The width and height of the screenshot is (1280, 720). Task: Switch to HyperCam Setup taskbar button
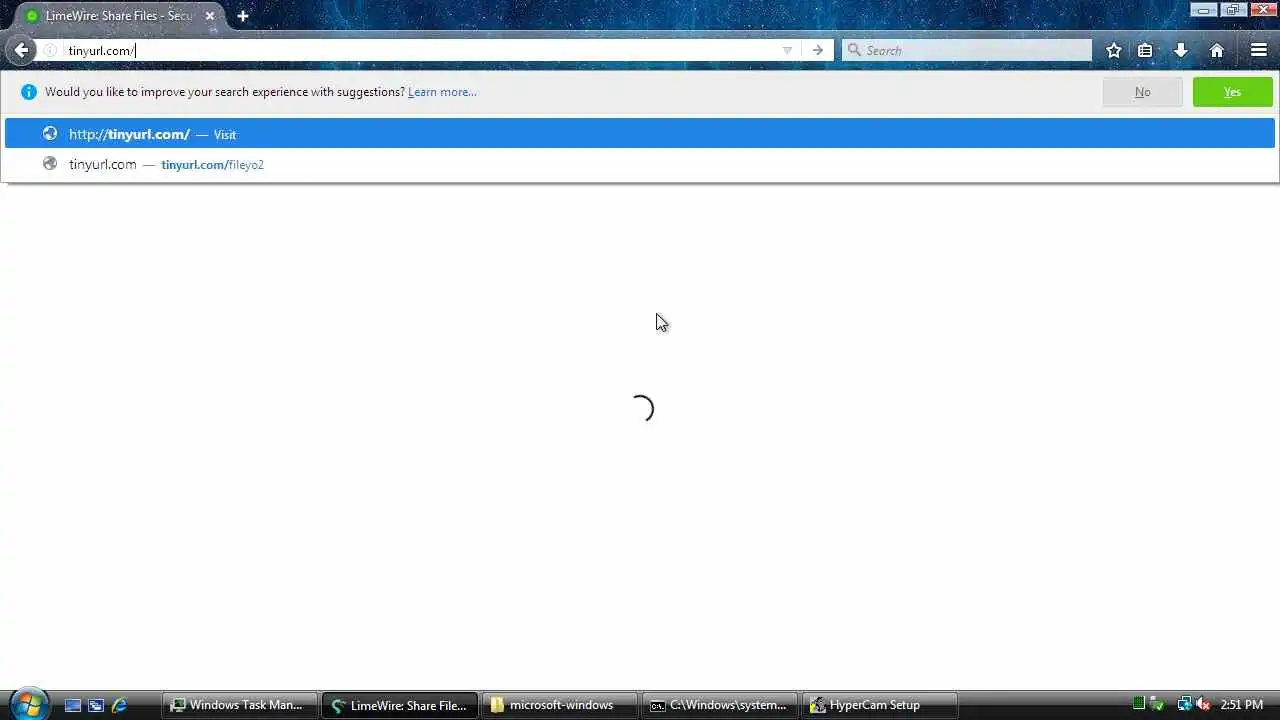point(879,705)
